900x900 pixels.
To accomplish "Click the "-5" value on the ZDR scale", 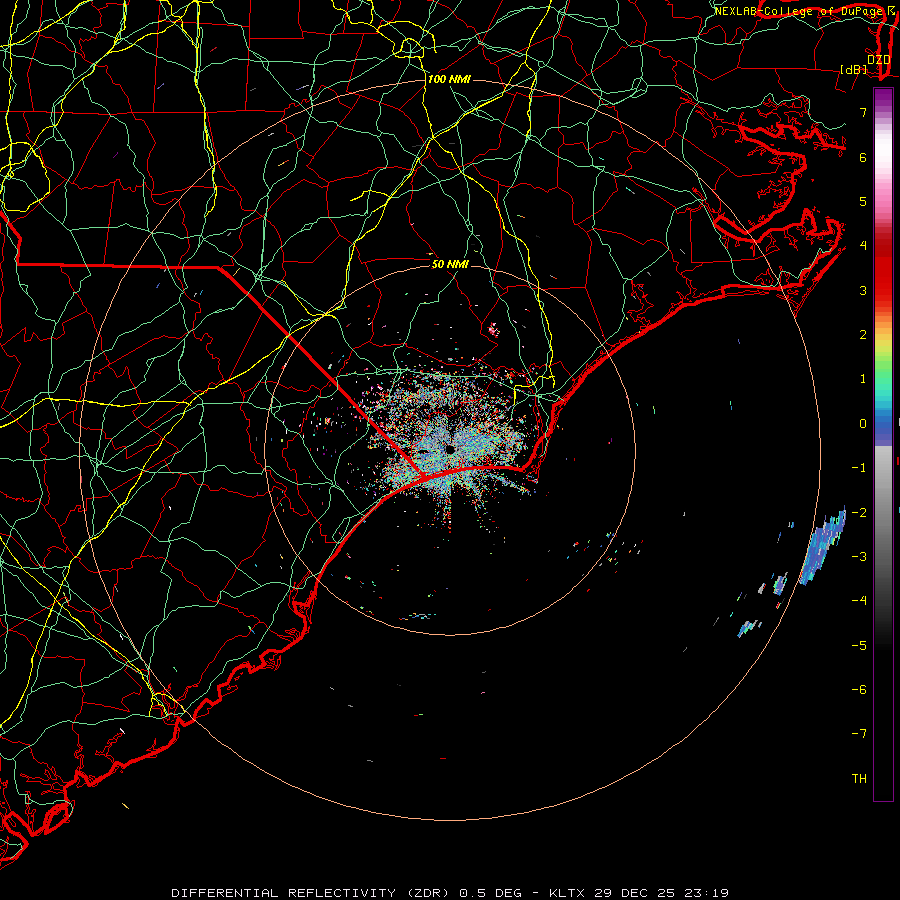I will click(x=859, y=645).
